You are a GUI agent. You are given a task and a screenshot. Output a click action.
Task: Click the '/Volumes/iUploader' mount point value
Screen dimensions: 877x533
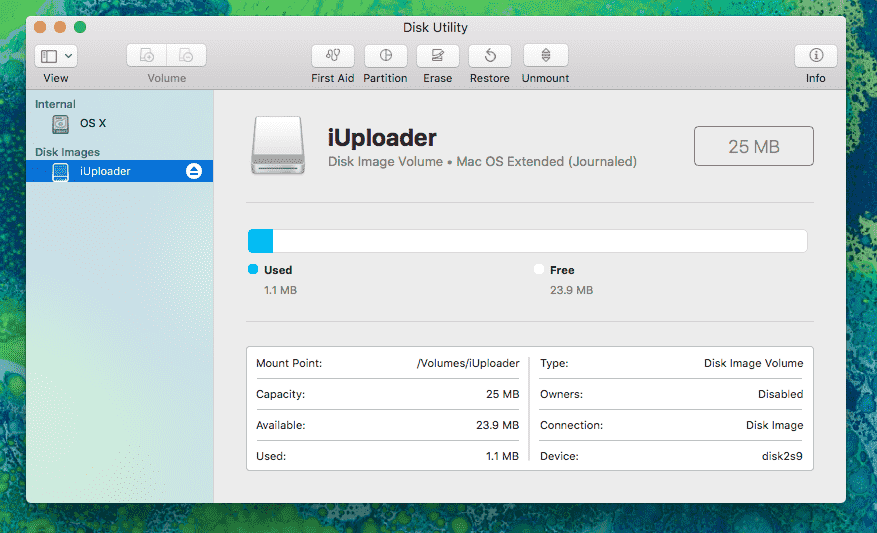[x=468, y=364]
